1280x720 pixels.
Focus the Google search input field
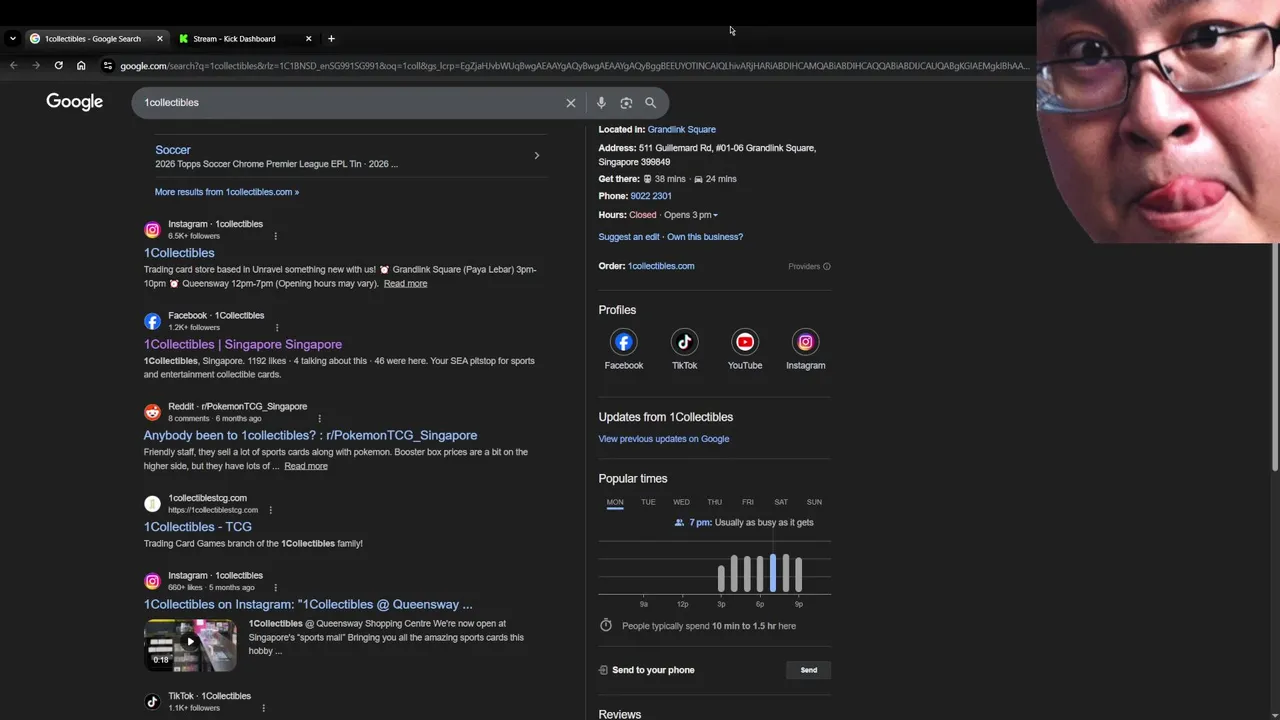point(350,103)
